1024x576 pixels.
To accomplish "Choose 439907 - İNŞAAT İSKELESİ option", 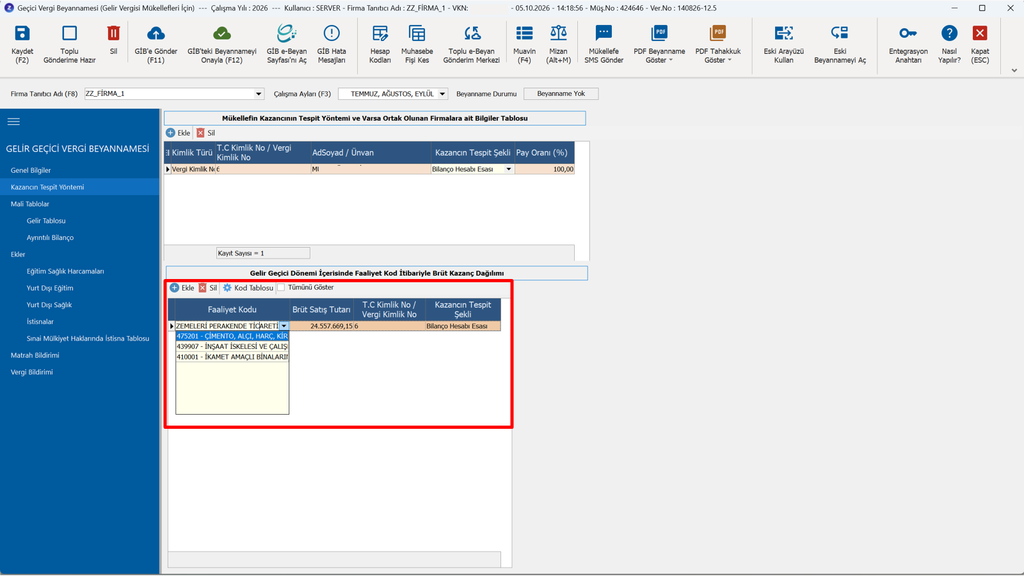I will pos(232,346).
